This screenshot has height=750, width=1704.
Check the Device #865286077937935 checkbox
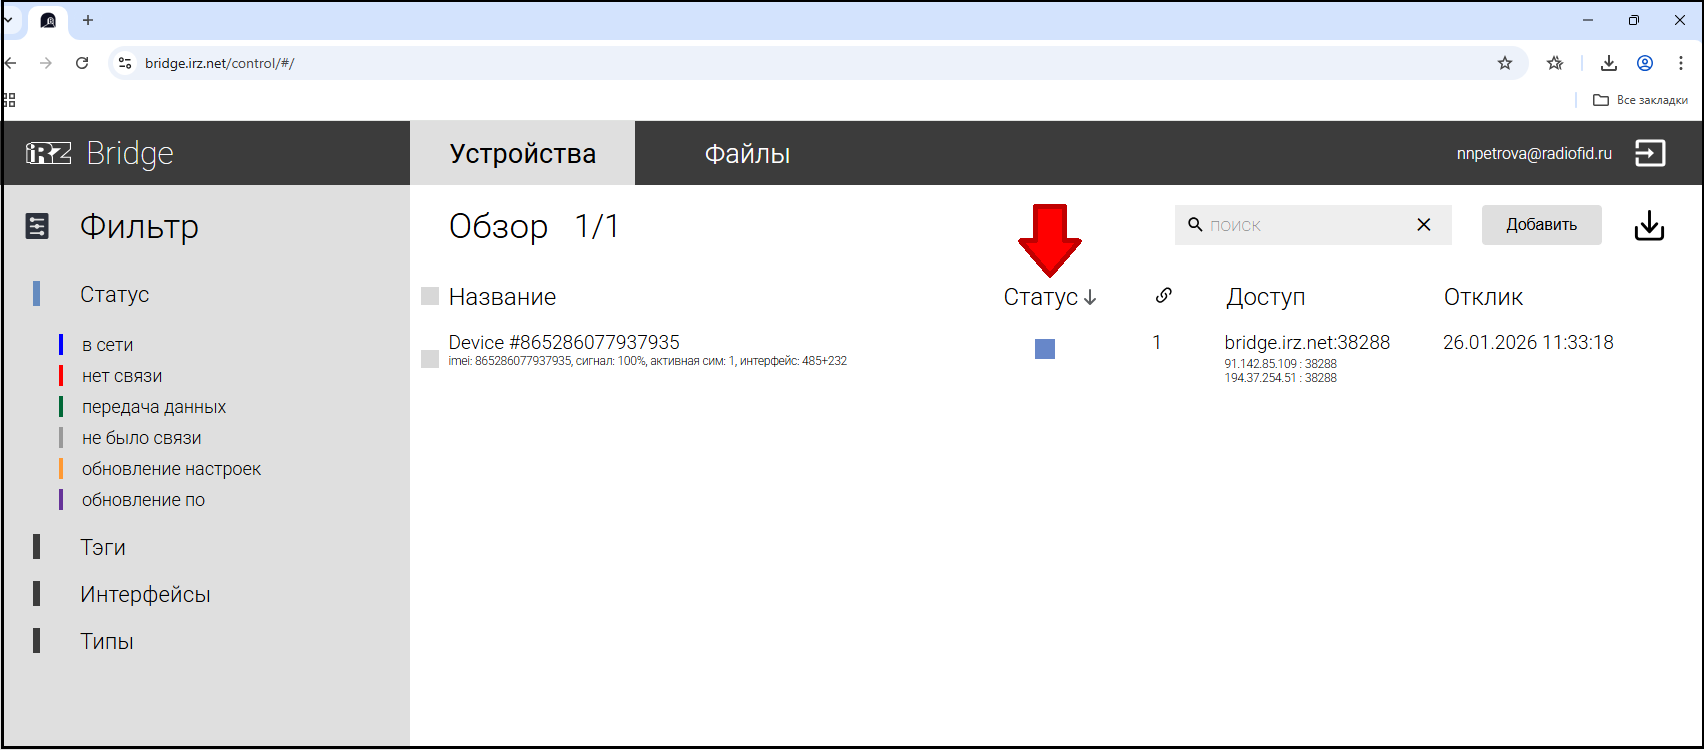tap(430, 359)
